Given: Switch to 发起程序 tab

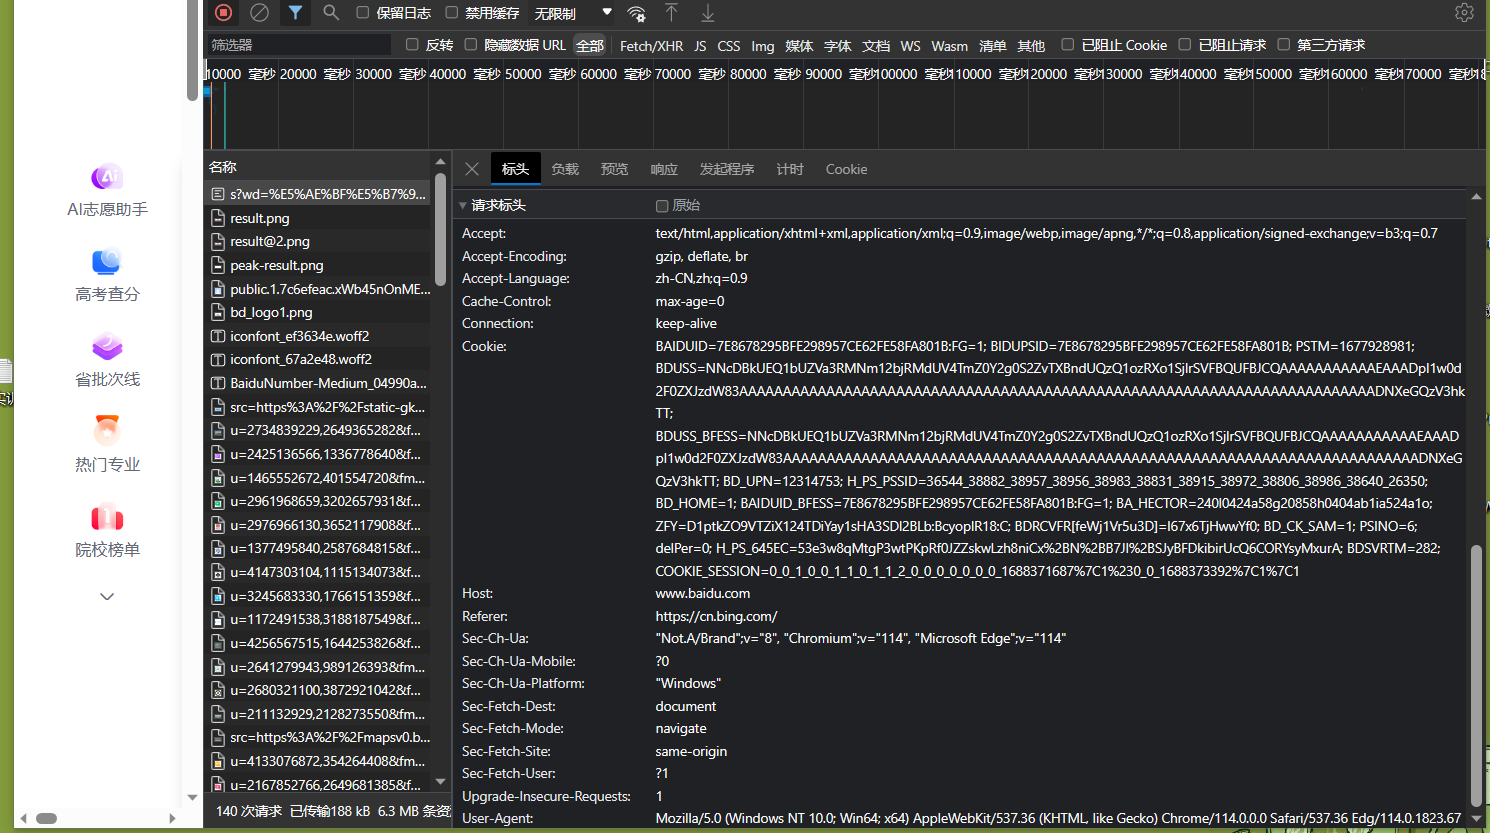Looking at the screenshot, I should tap(727, 169).
